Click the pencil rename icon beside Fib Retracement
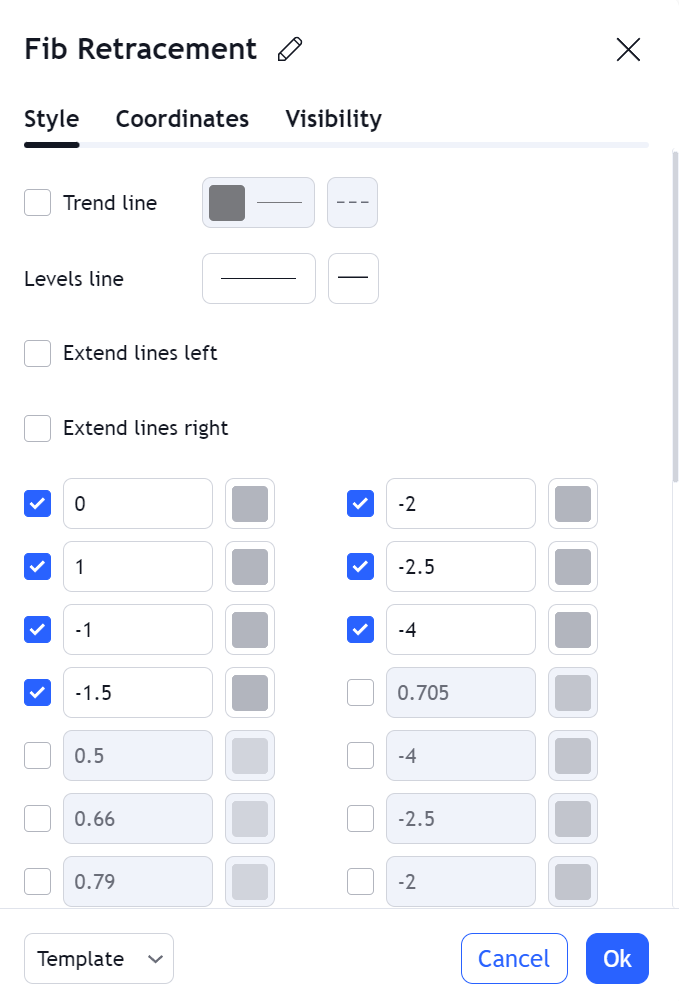 click(x=290, y=49)
